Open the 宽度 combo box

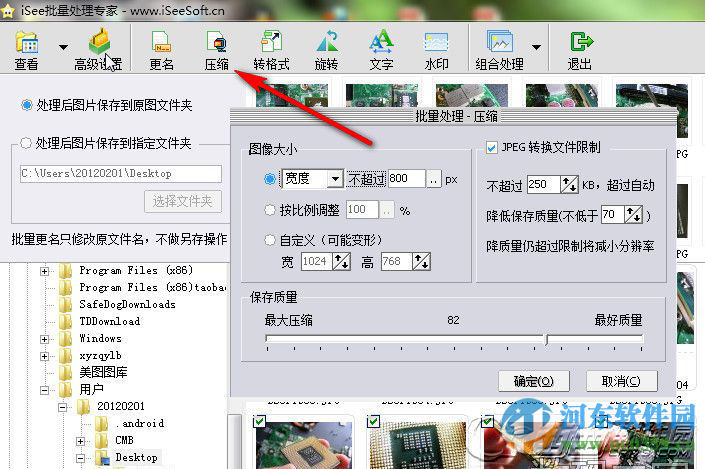click(x=312, y=179)
